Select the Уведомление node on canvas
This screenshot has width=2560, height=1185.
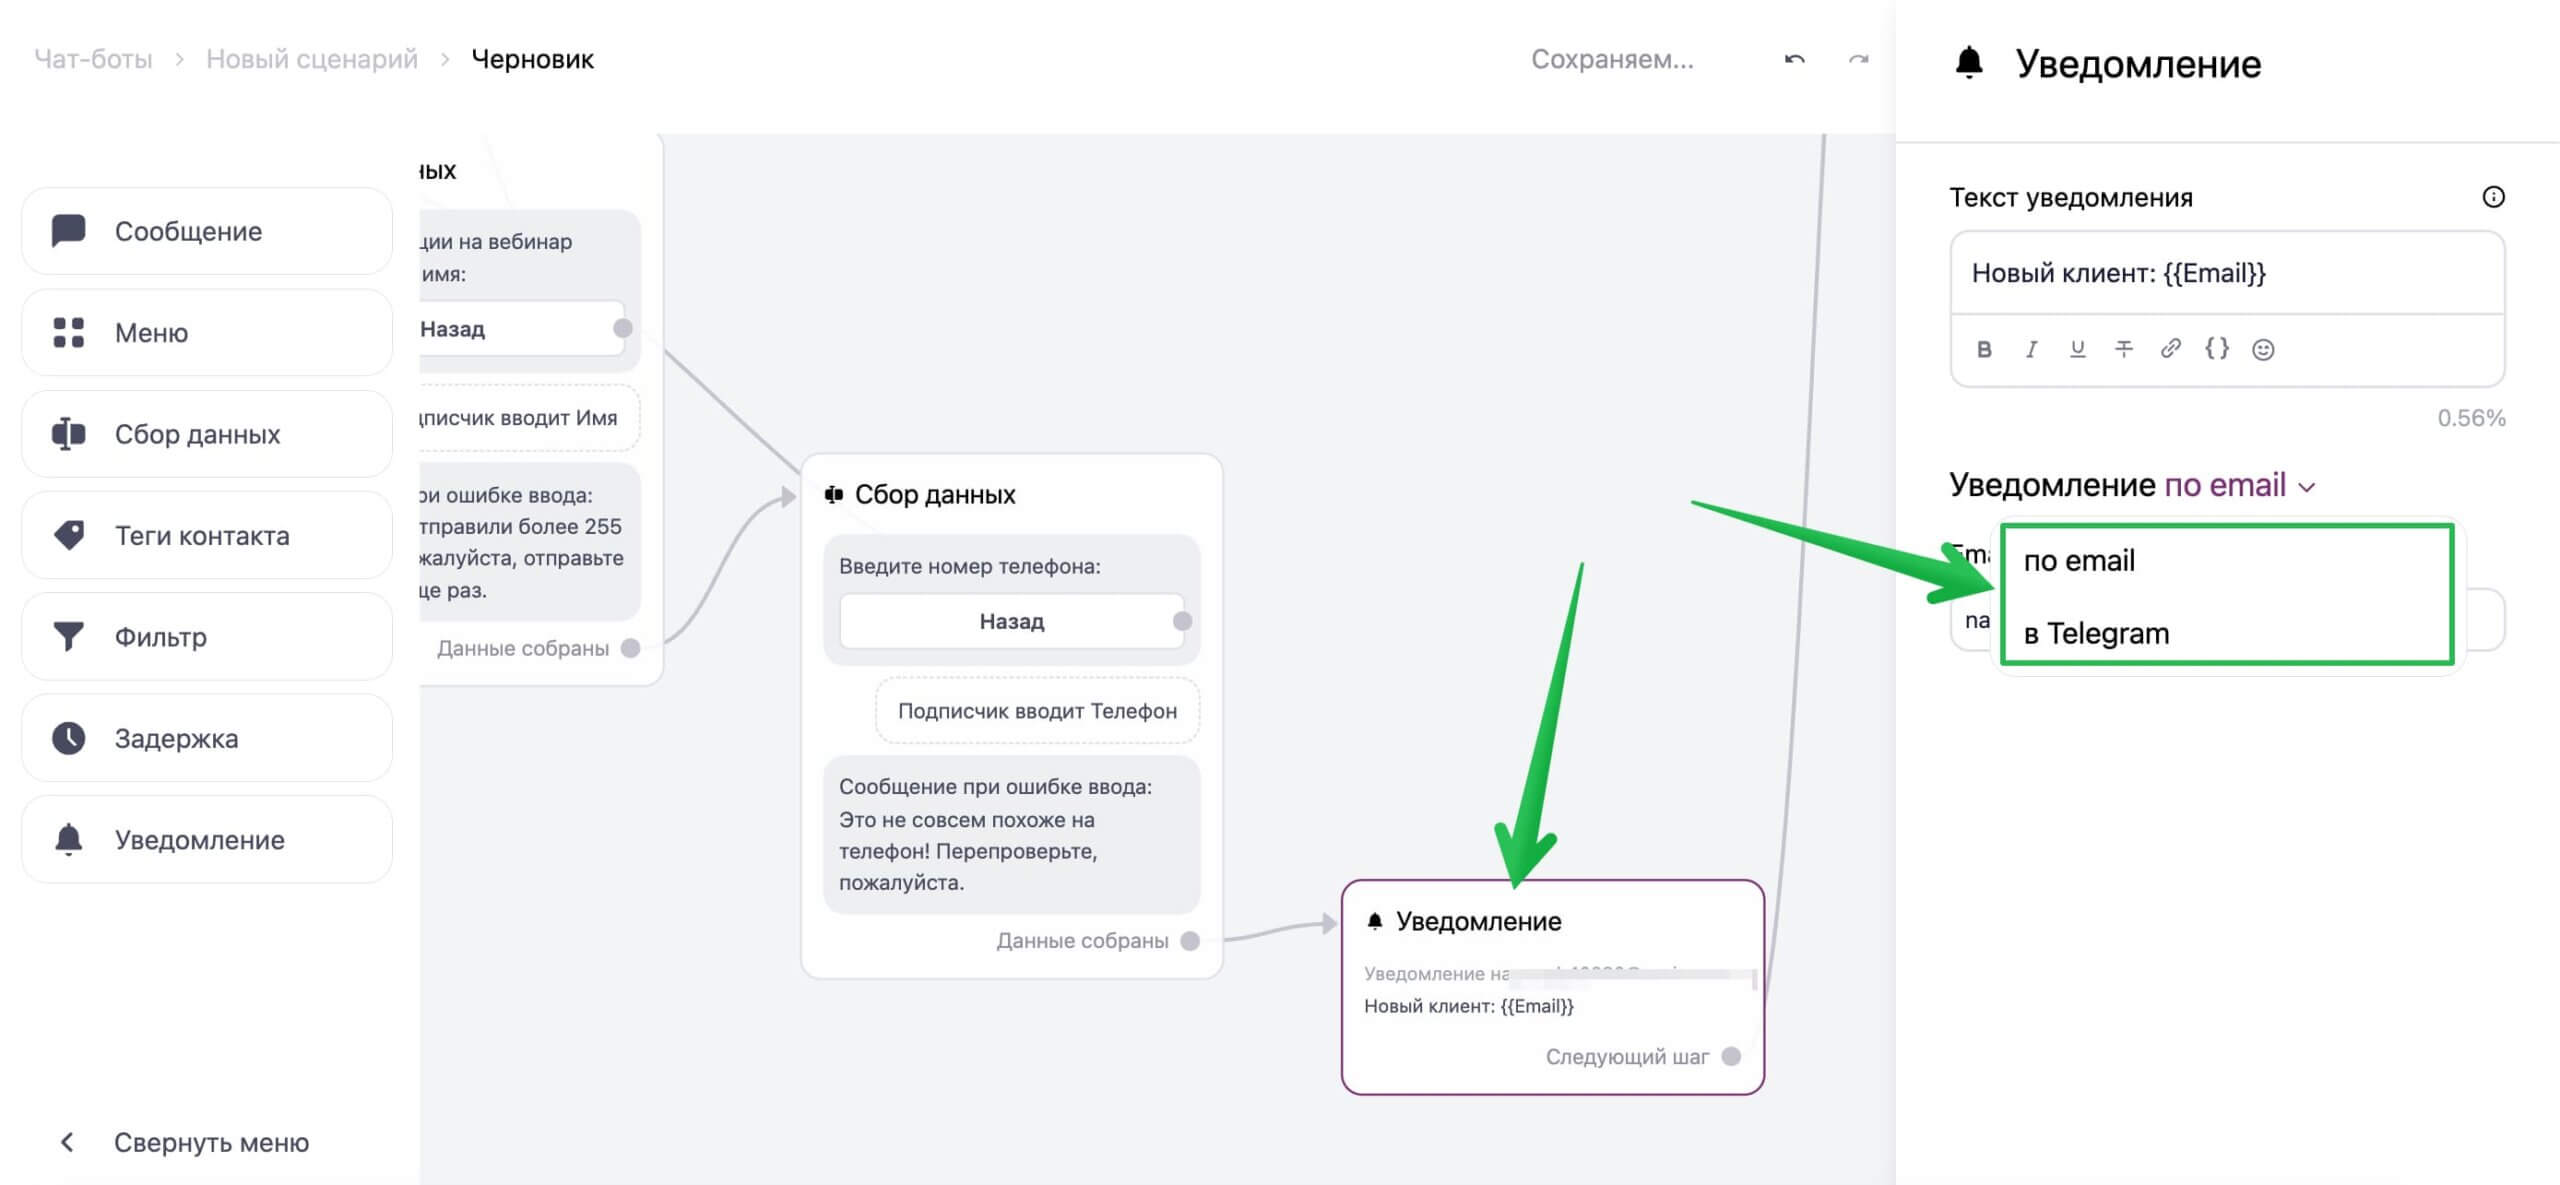pyautogui.click(x=1552, y=987)
